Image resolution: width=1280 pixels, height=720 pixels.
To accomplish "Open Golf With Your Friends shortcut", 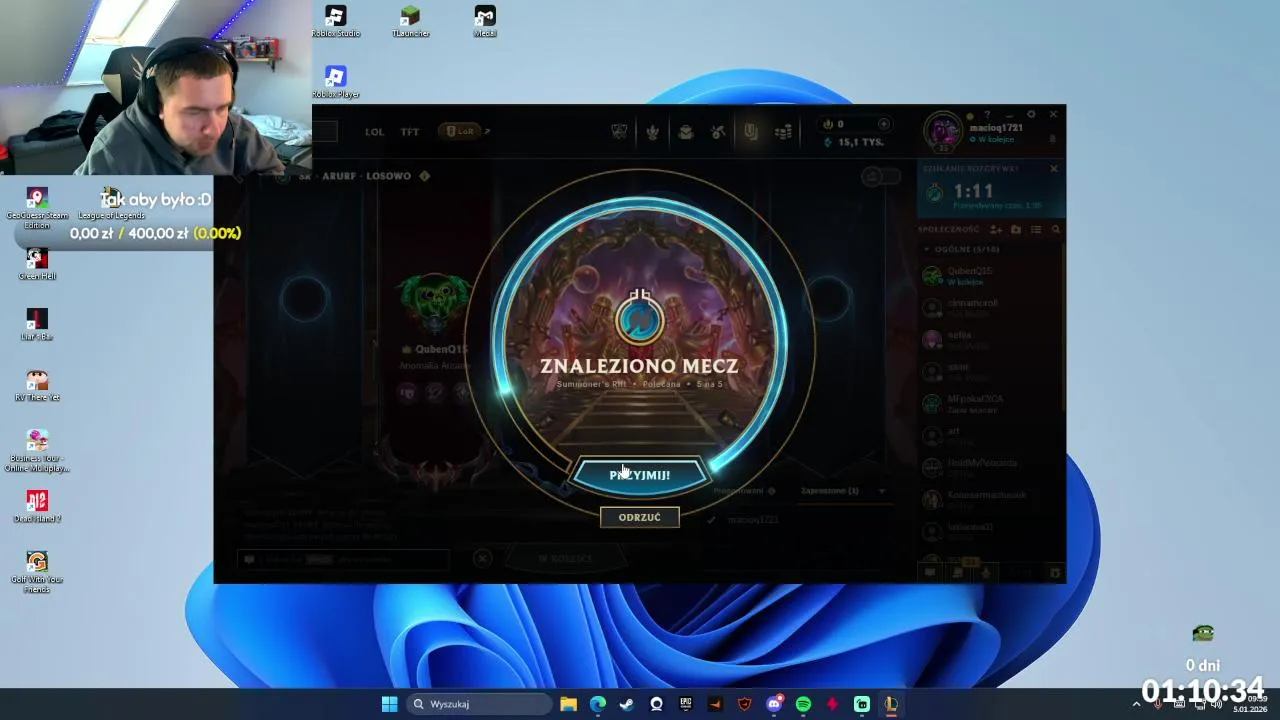I will pos(37,572).
